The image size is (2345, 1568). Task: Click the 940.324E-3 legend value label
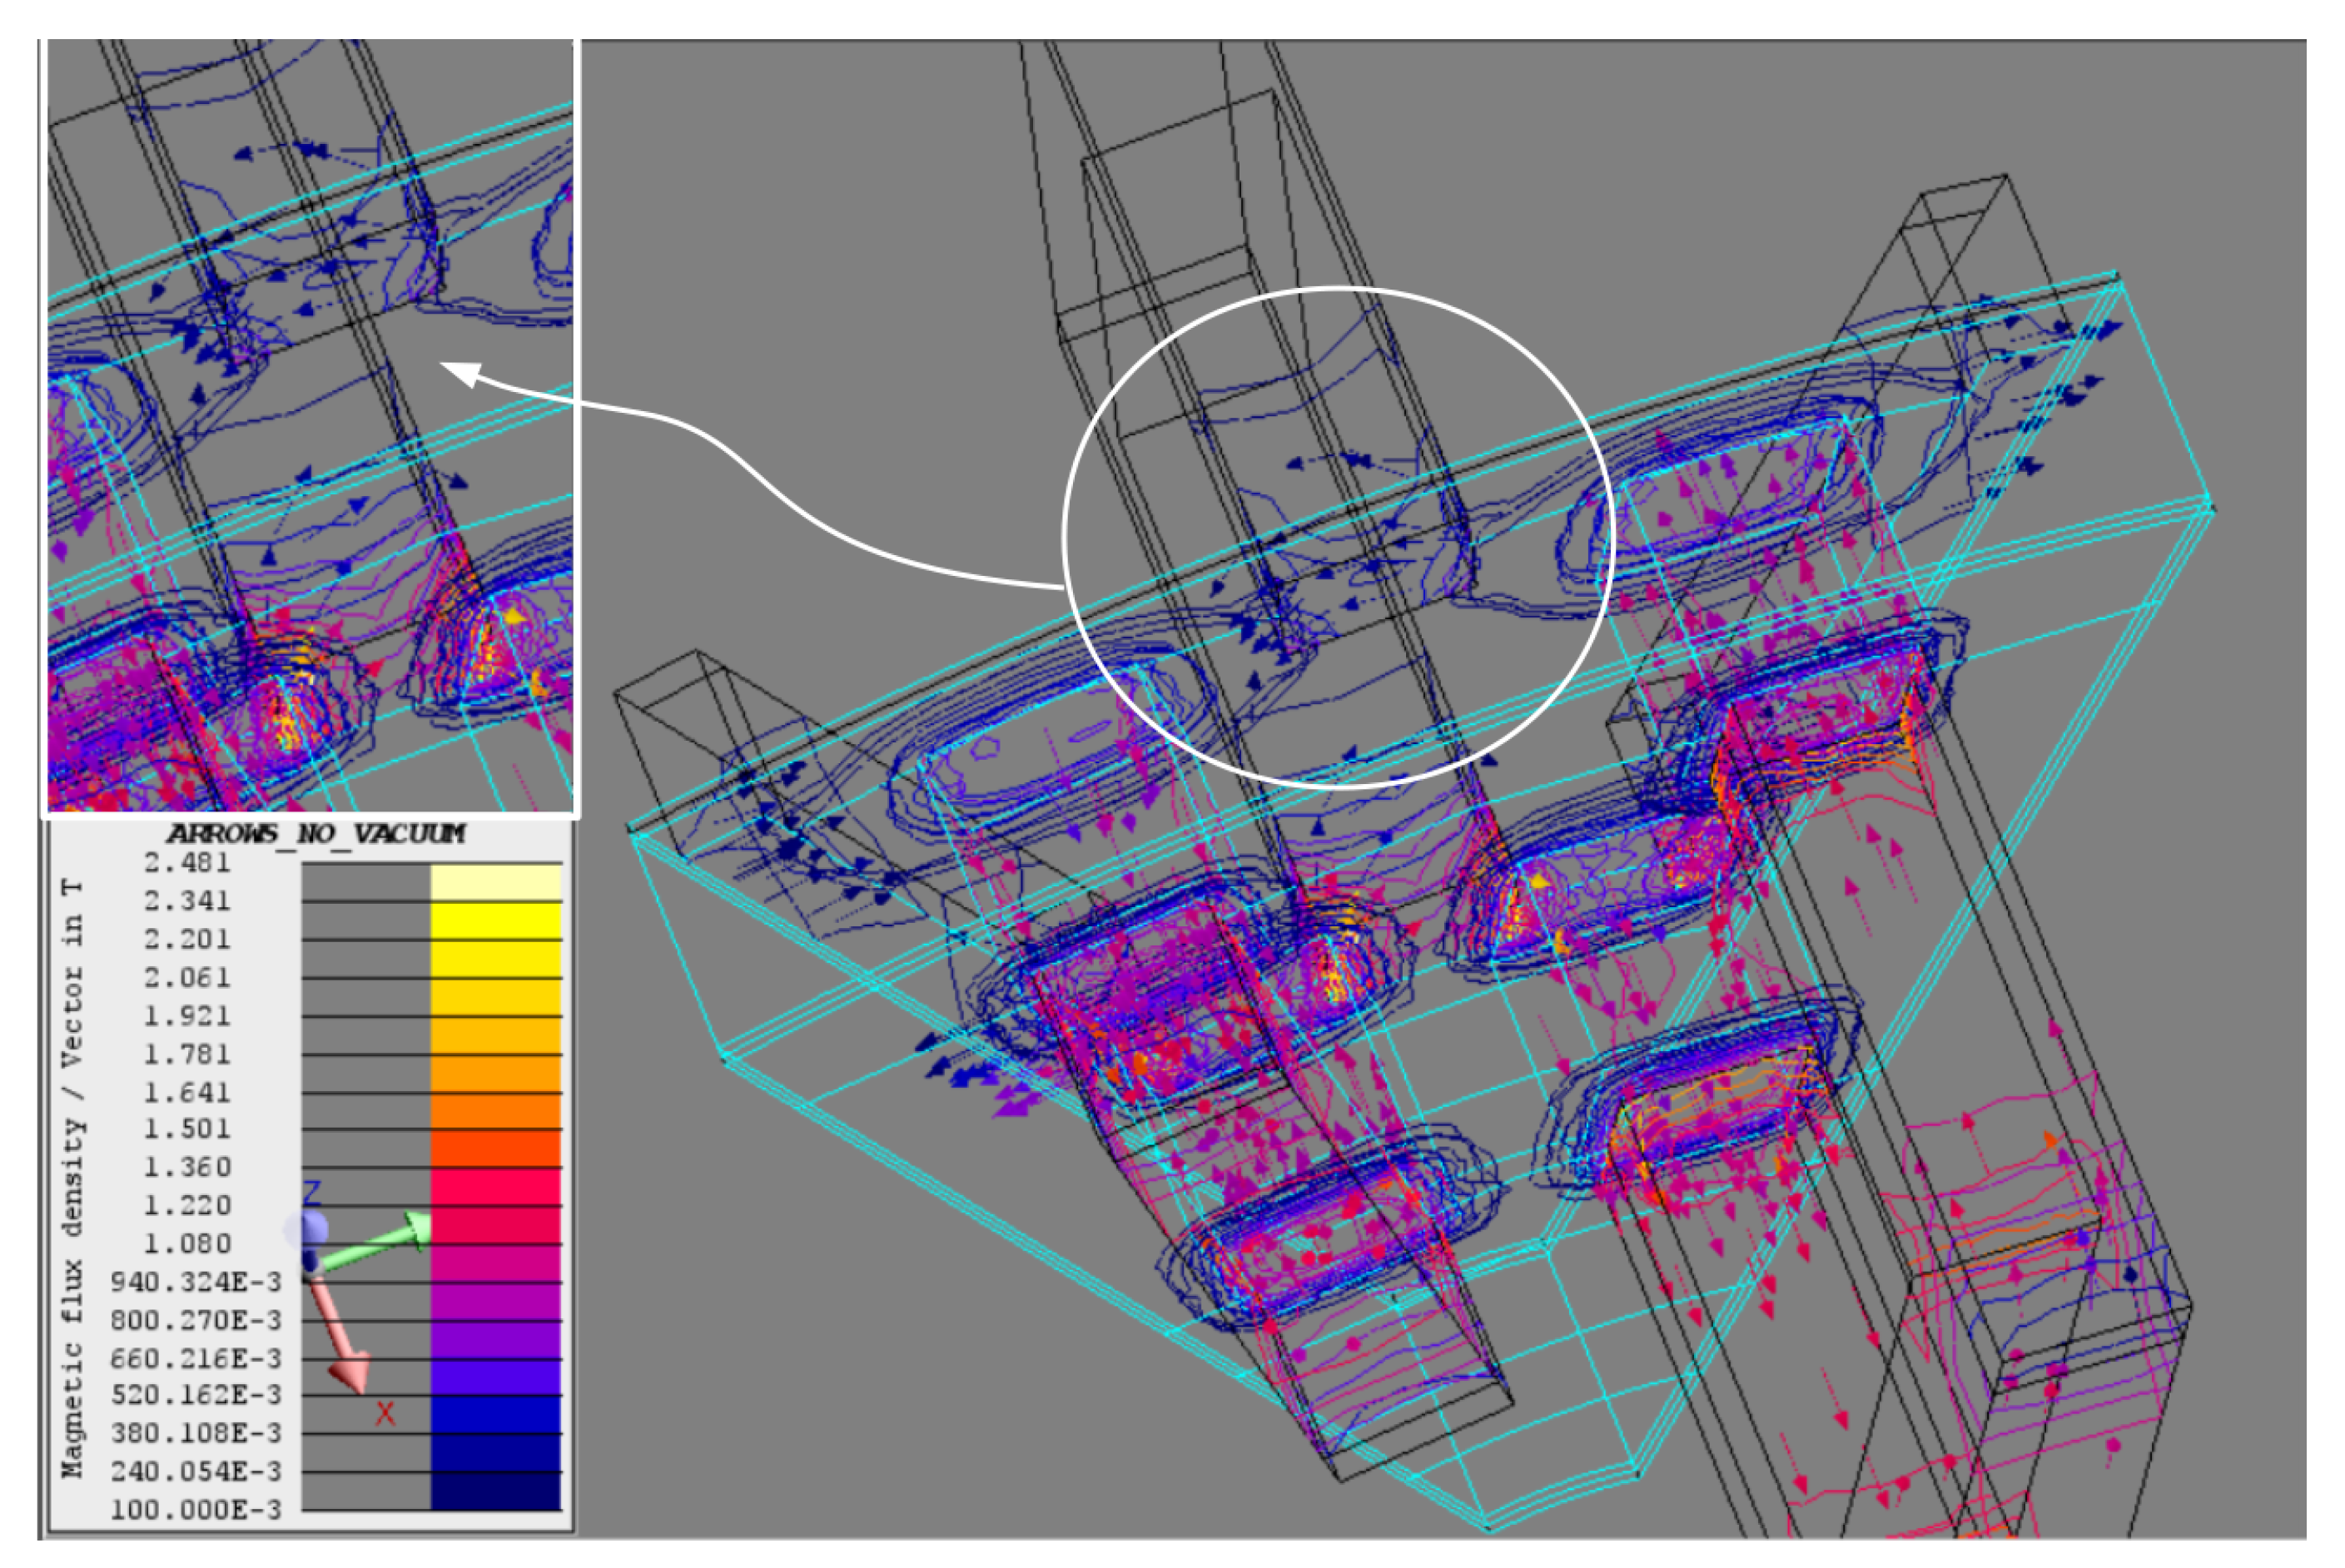[x=196, y=1281]
